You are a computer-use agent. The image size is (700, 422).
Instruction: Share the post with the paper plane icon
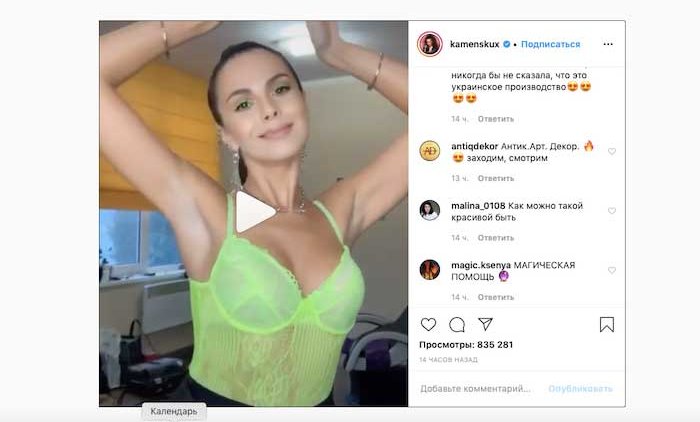(x=485, y=324)
